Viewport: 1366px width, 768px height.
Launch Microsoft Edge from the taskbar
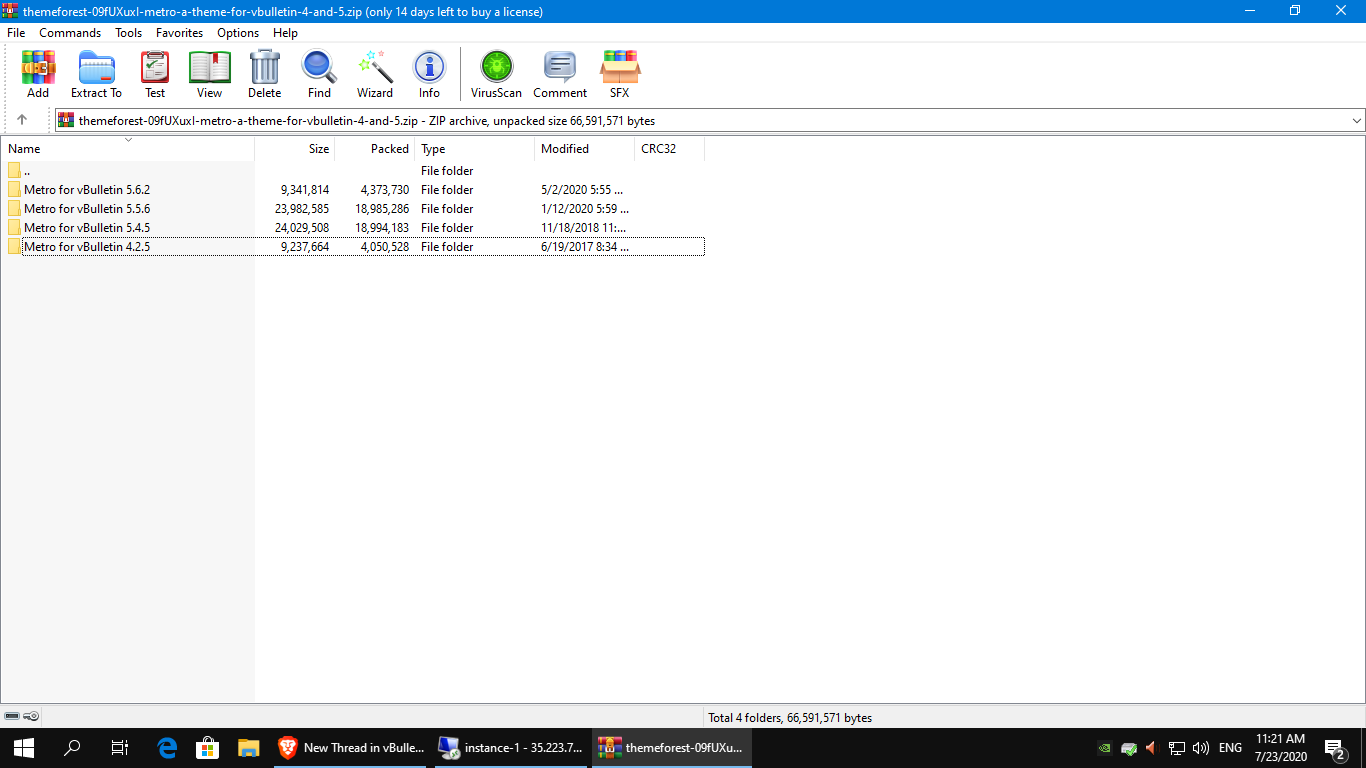pyautogui.click(x=168, y=747)
